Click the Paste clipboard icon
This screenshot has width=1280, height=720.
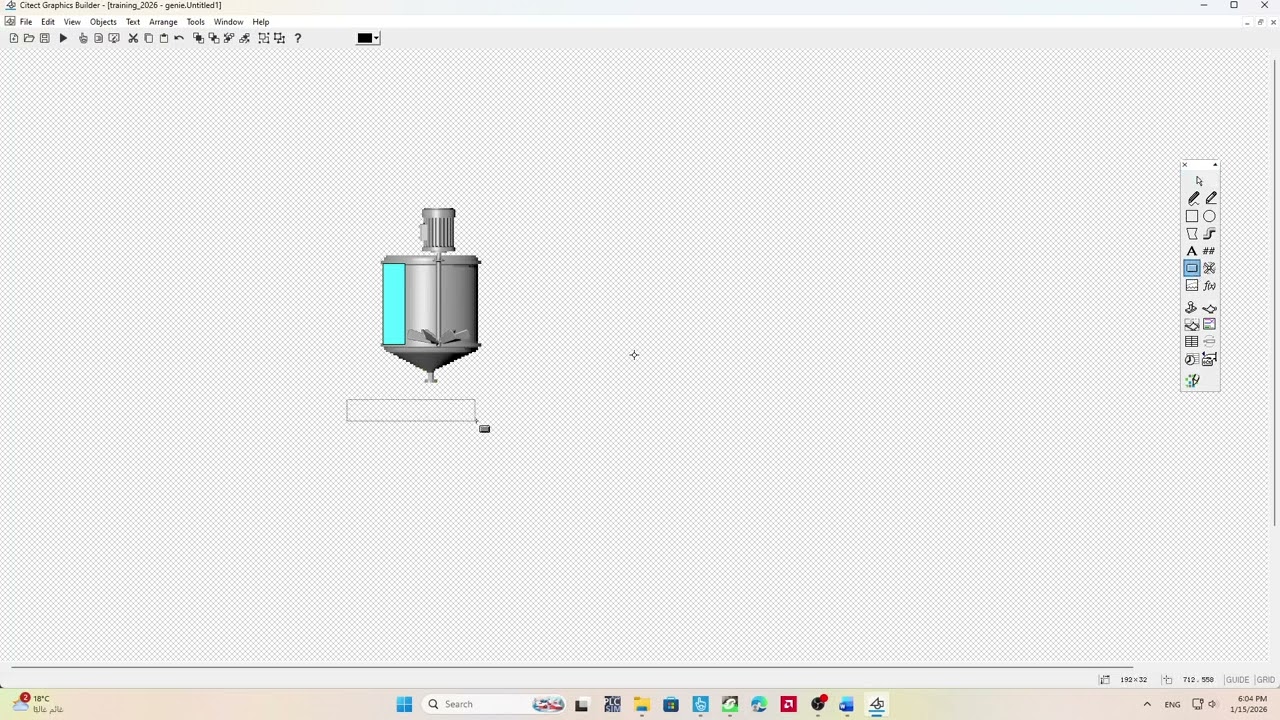164,38
